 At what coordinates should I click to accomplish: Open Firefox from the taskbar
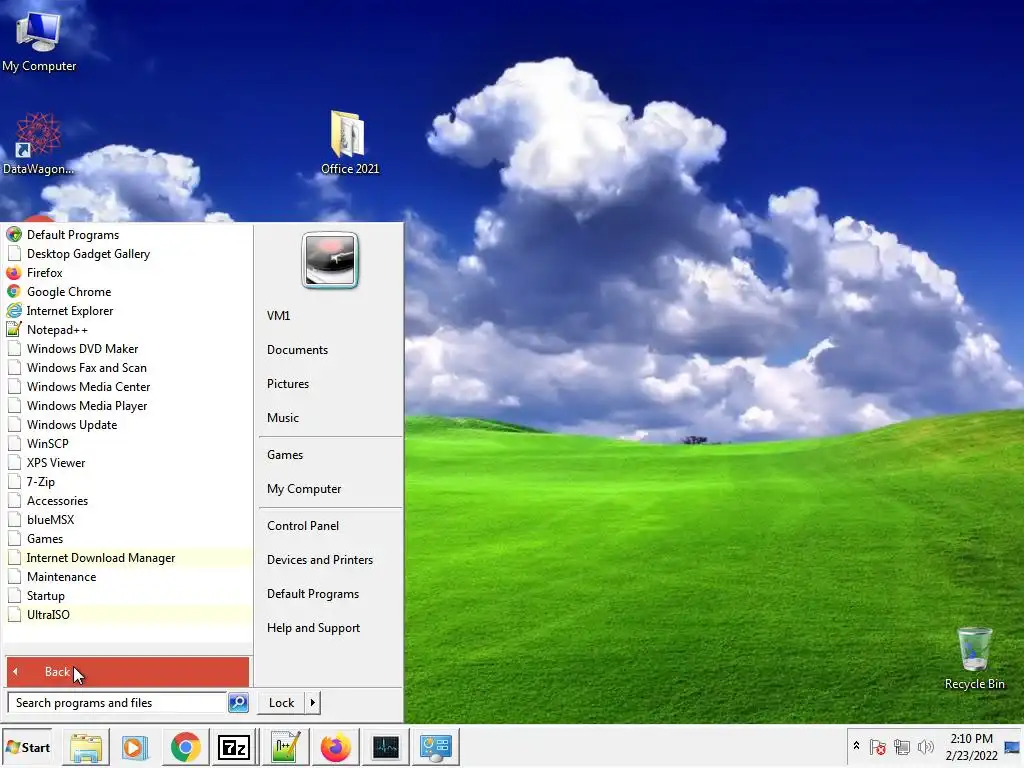(x=335, y=747)
